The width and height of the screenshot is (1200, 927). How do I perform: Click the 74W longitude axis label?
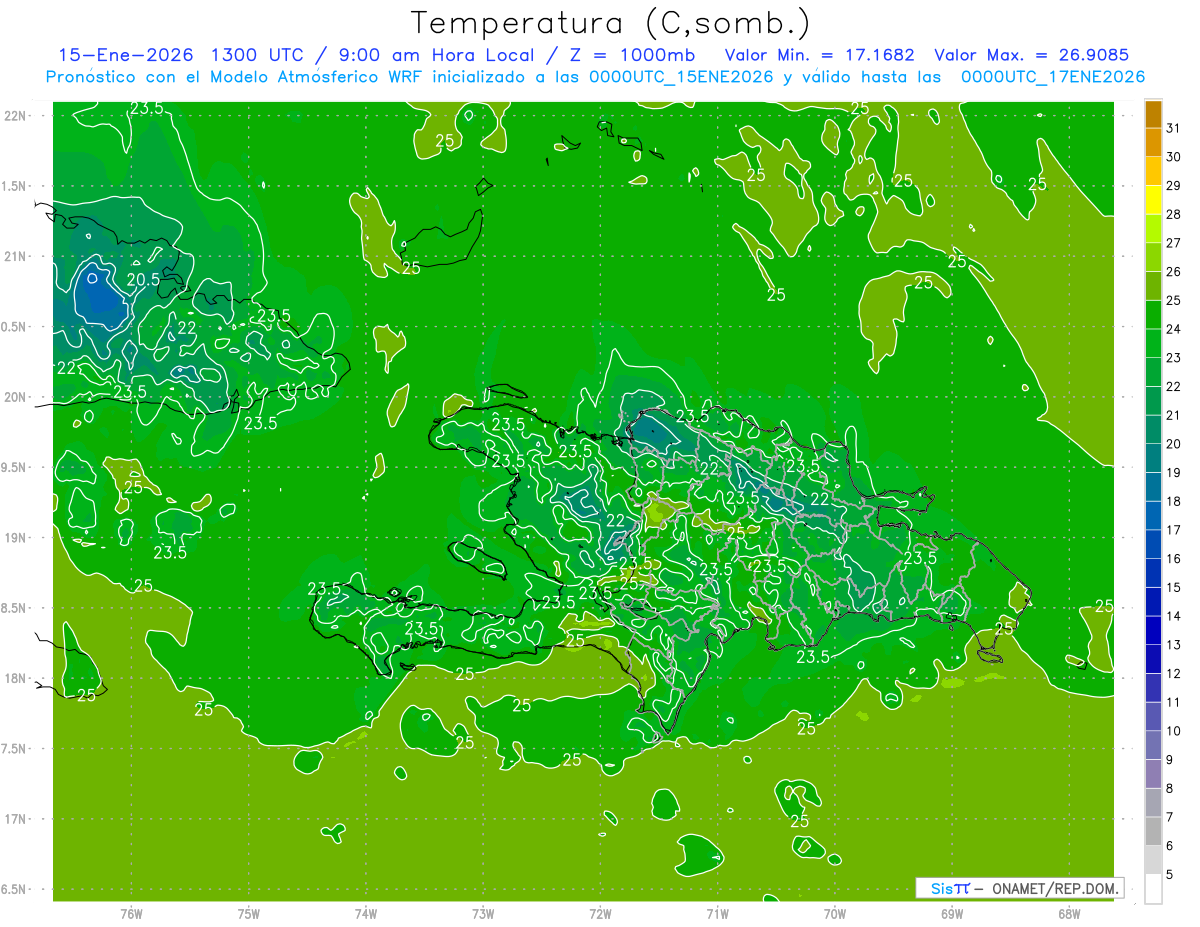366,914
